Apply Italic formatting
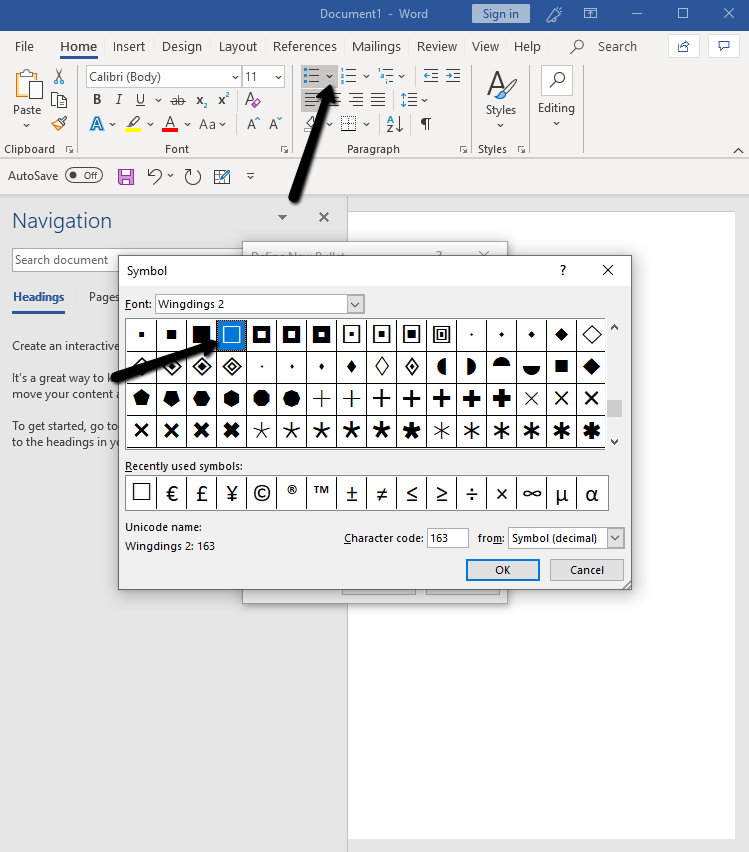Viewport: 749px width, 852px height. tap(118, 99)
